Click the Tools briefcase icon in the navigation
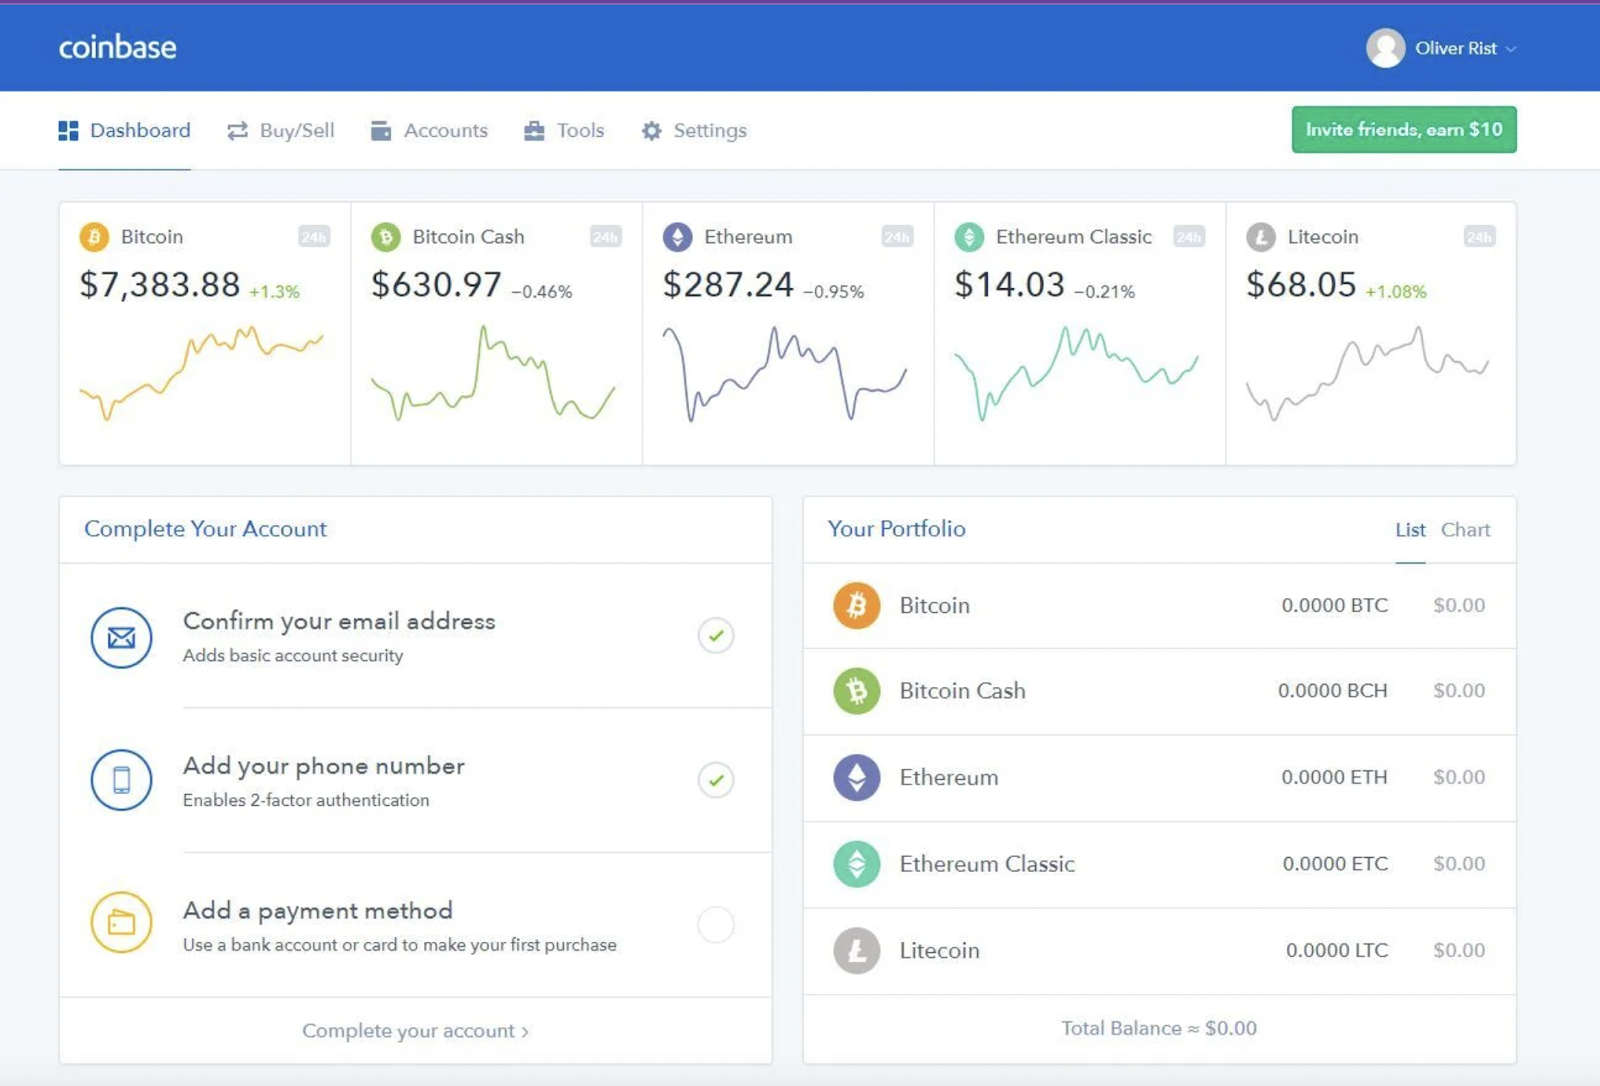Viewport: 1600px width, 1086px height. (x=536, y=130)
